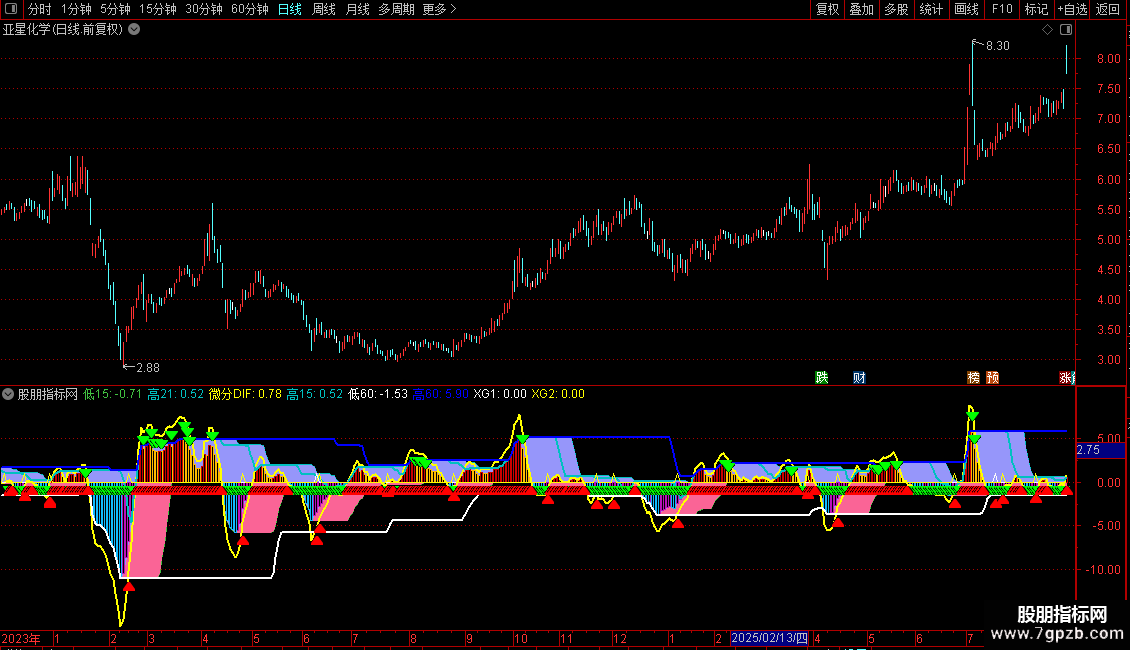
Task: Toggle the side panel icon near price axis
Action: [x=1066, y=30]
